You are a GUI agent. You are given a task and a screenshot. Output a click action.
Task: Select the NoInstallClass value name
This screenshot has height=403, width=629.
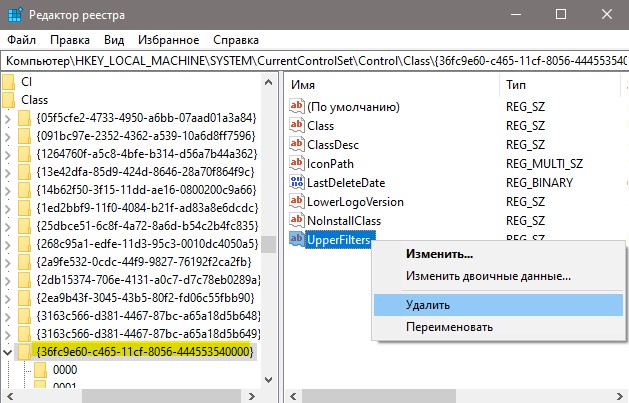(344, 221)
